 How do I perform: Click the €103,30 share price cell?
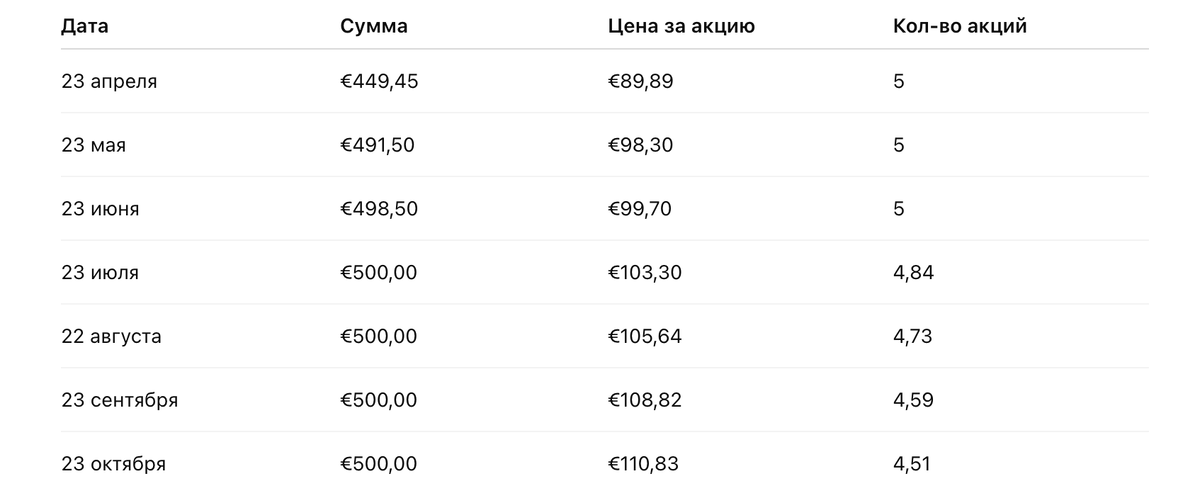(x=645, y=273)
